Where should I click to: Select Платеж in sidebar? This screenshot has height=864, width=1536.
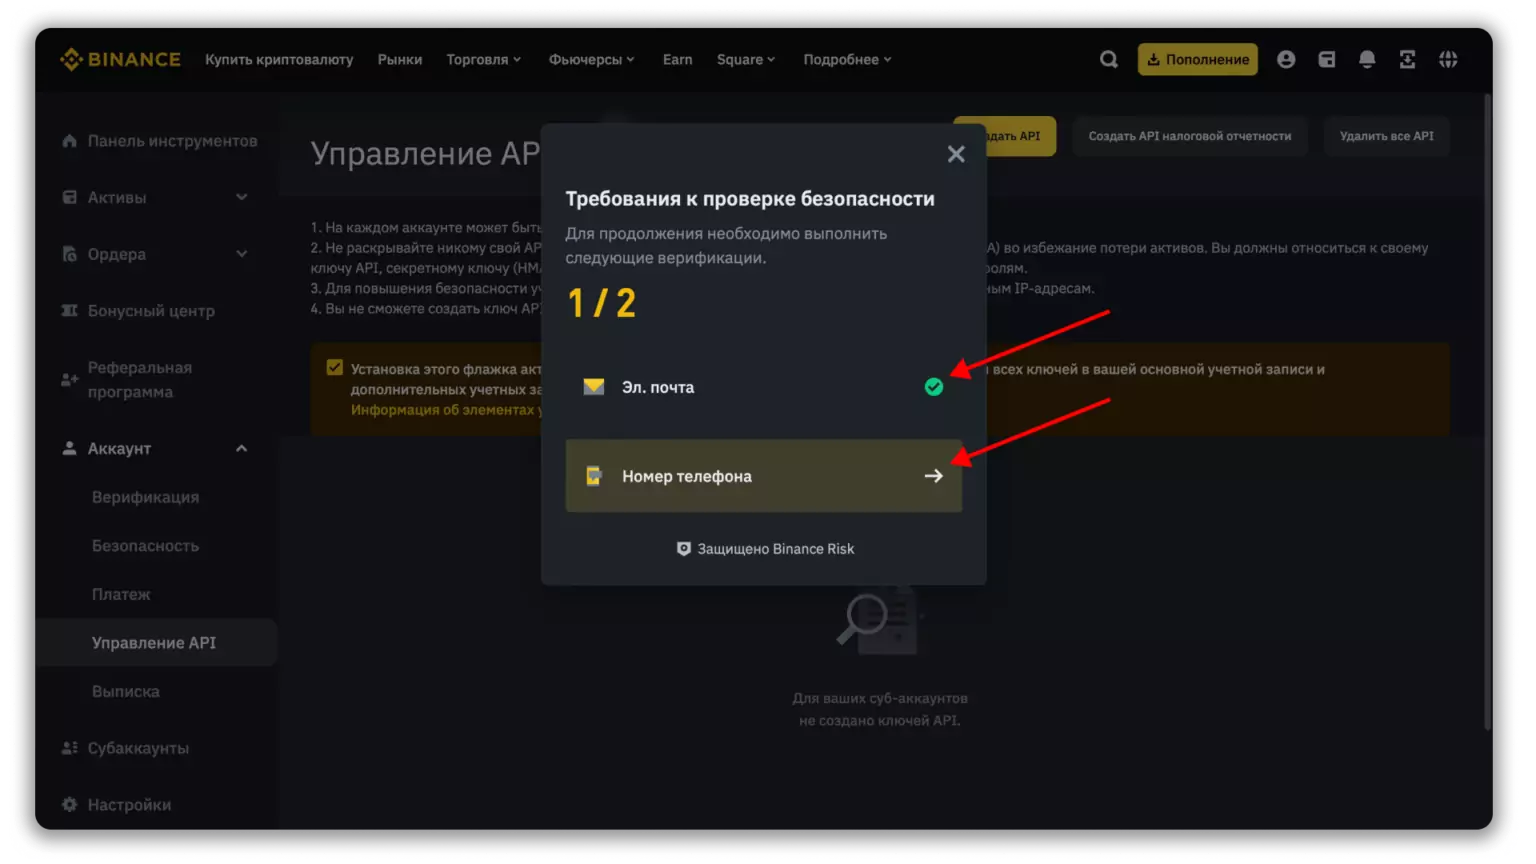(121, 594)
